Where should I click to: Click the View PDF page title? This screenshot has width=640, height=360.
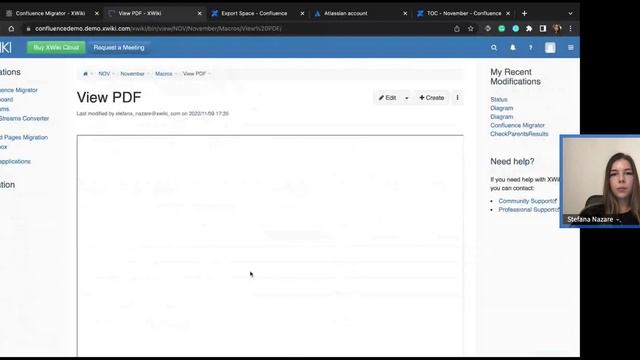click(x=109, y=97)
